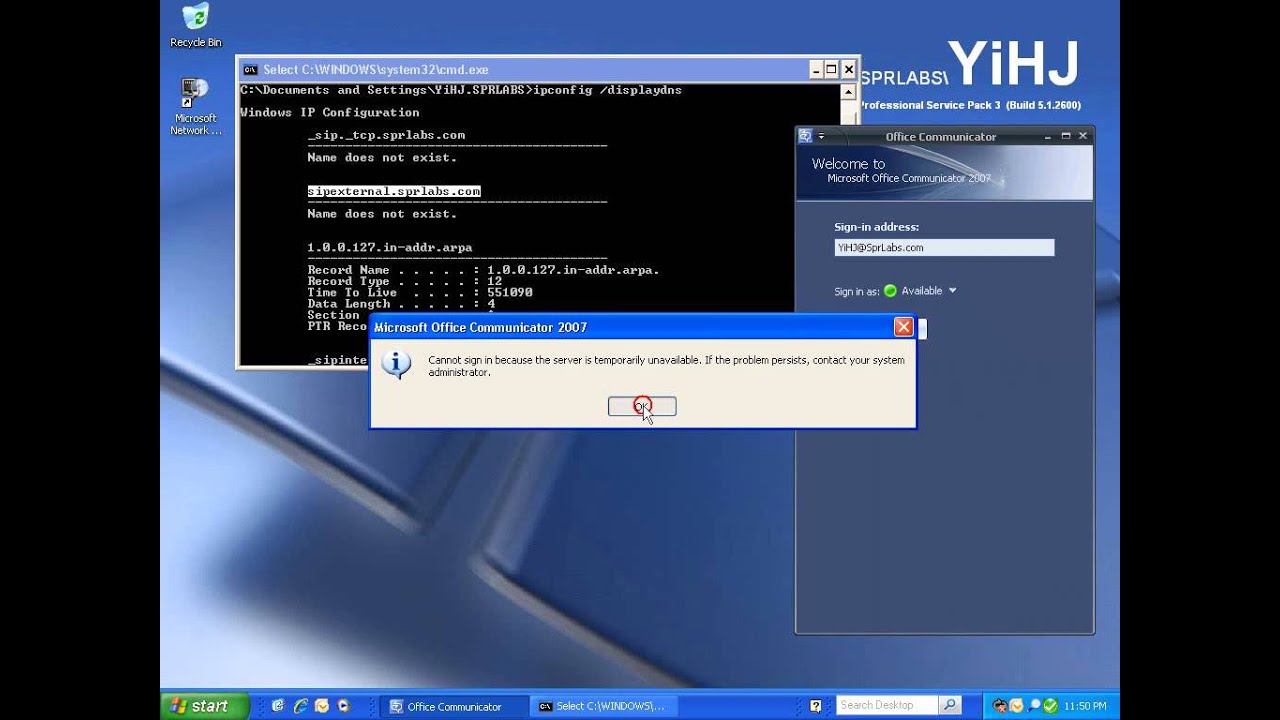Screen dimensions: 1280x720
Task: Open the Available status dropdown
Action: click(952, 291)
